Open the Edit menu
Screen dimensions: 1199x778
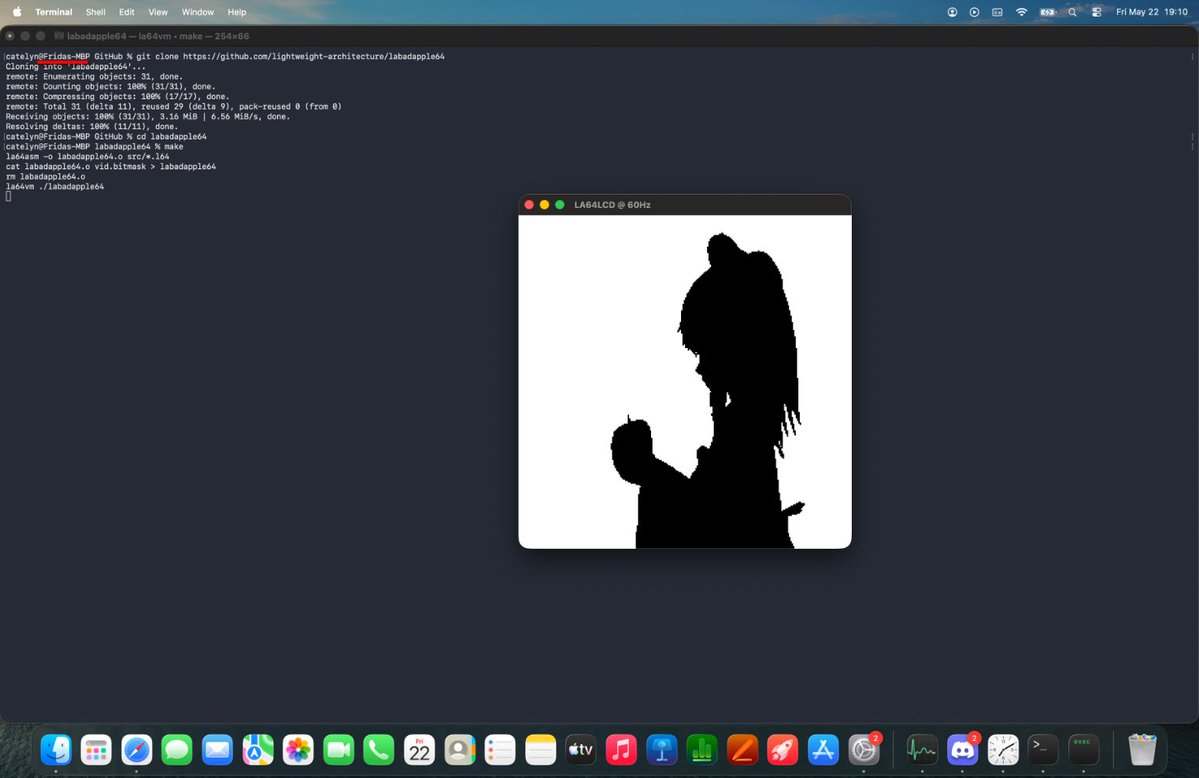click(x=127, y=12)
